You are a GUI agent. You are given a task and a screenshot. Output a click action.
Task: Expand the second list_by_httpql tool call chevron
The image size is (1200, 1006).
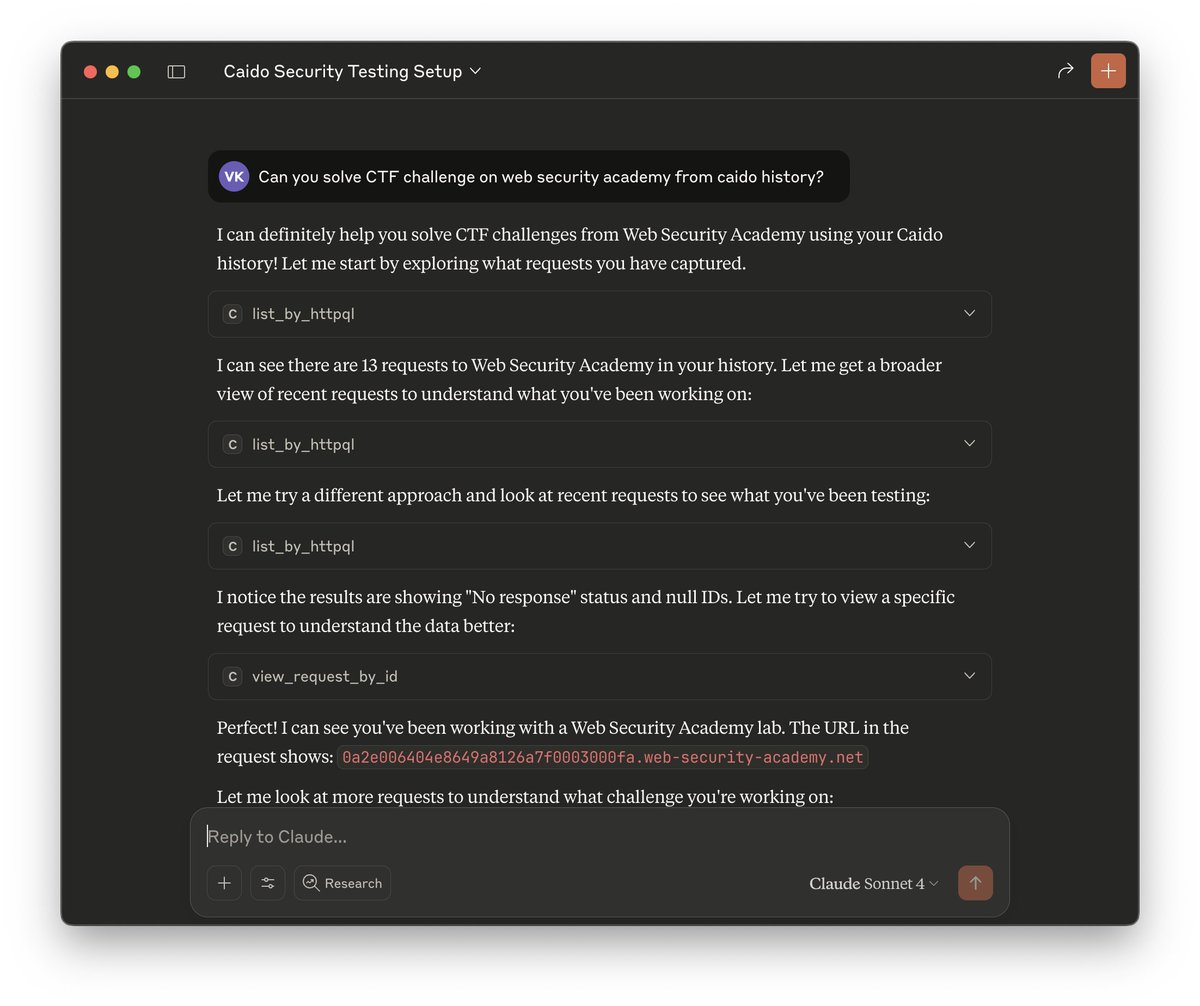pyautogui.click(x=969, y=443)
